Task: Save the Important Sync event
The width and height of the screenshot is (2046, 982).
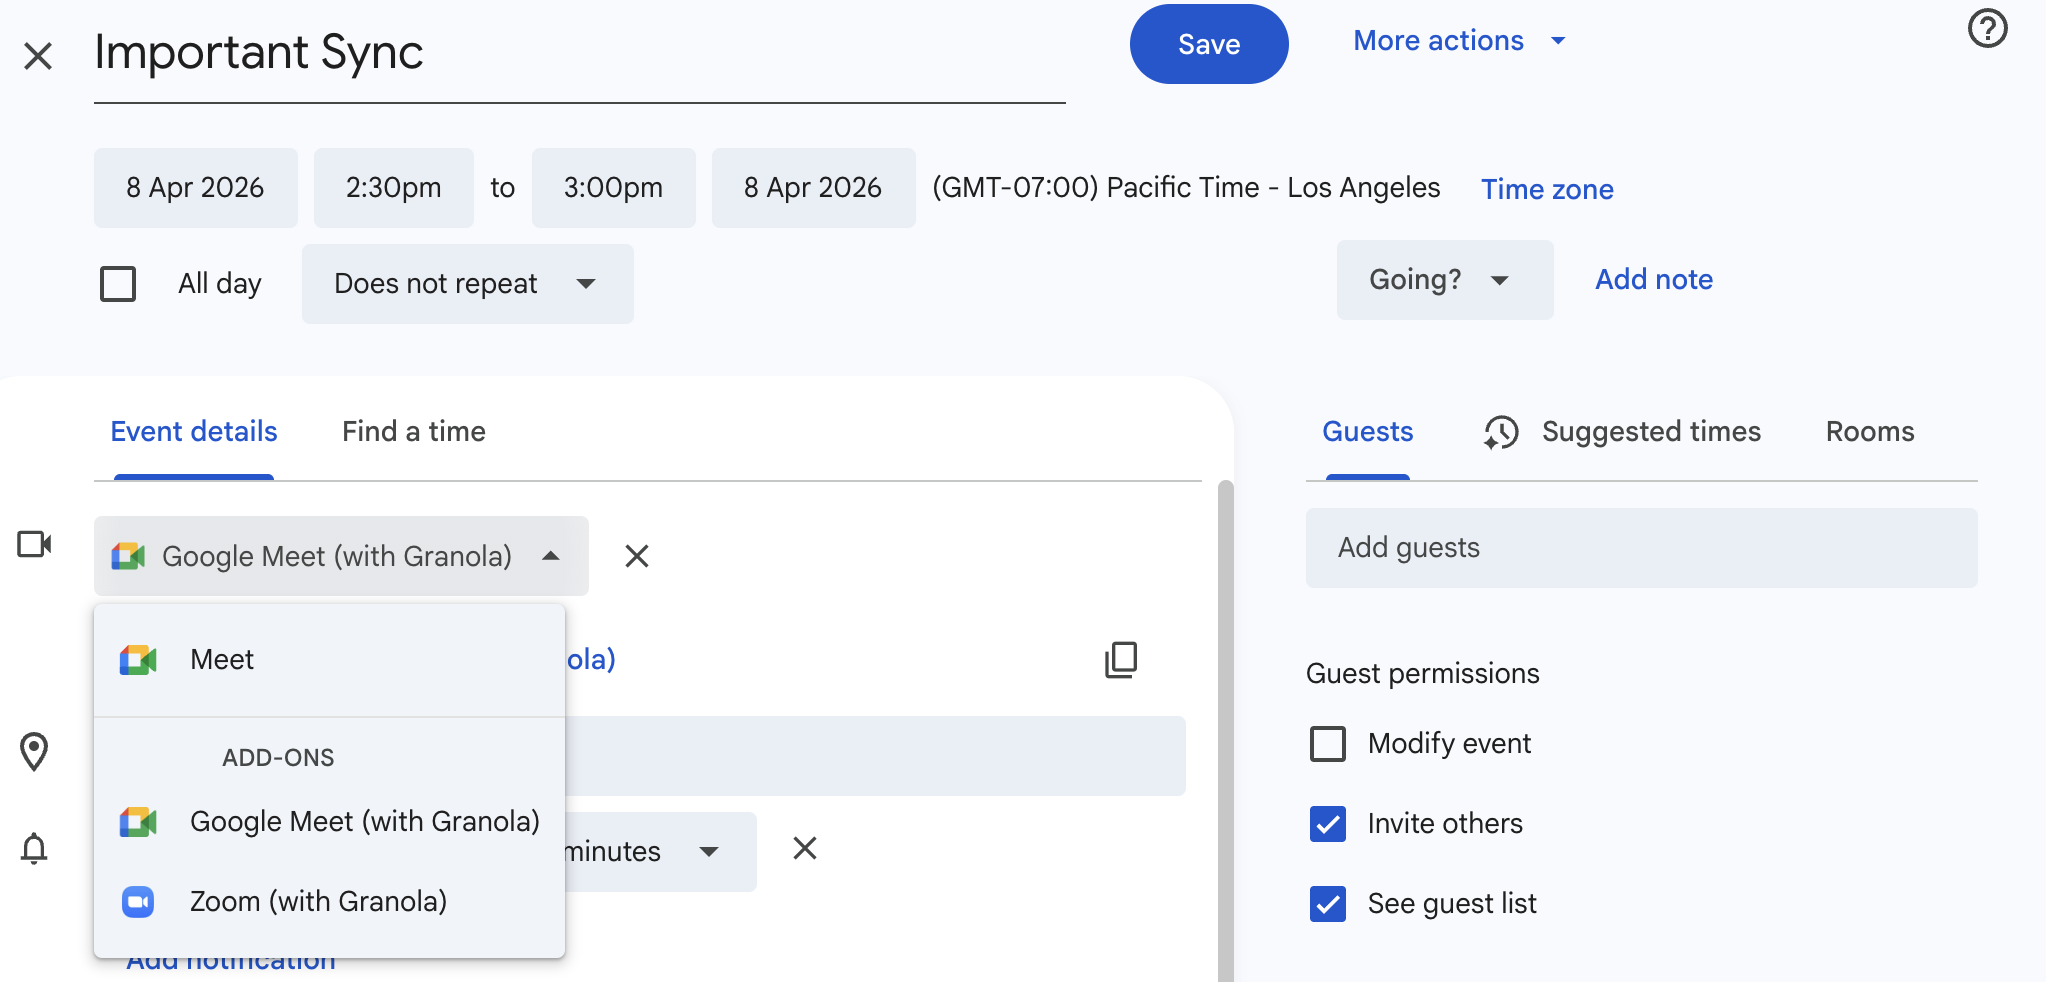Action: [x=1209, y=44]
